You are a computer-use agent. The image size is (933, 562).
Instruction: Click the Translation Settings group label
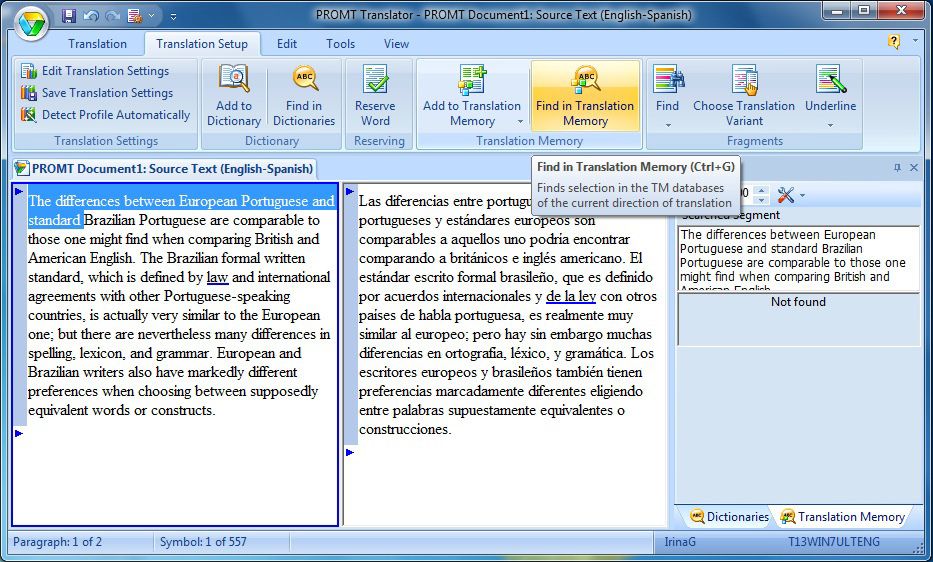[x=106, y=141]
